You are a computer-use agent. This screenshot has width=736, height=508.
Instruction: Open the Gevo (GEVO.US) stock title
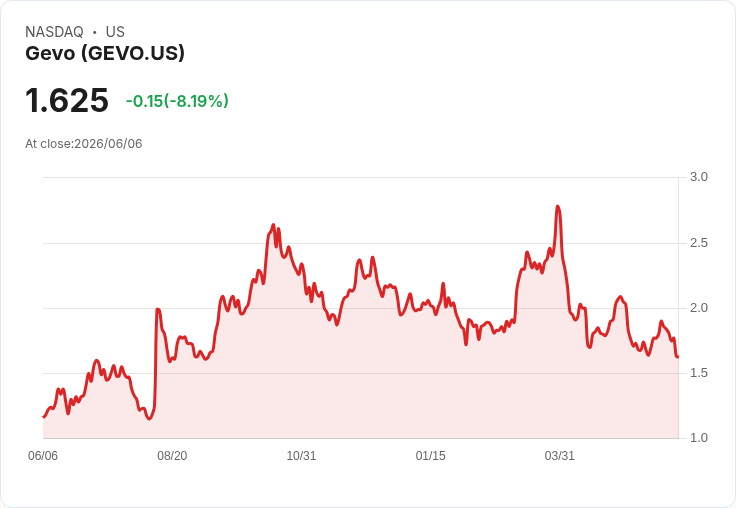coord(105,53)
